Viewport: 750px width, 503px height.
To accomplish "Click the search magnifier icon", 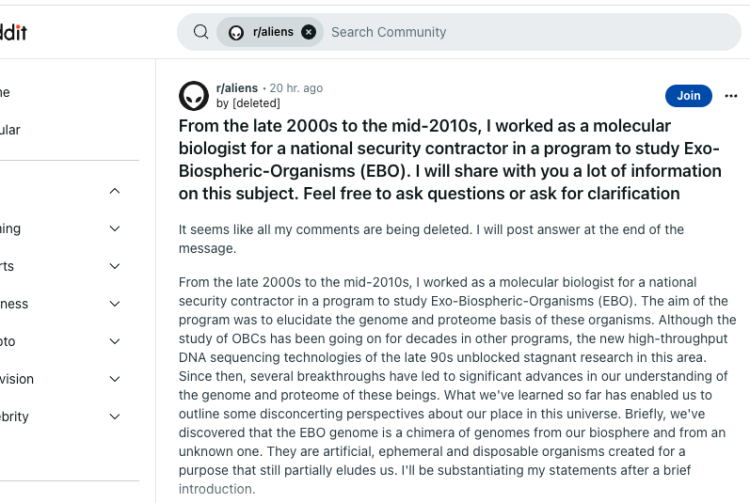I will [201, 32].
